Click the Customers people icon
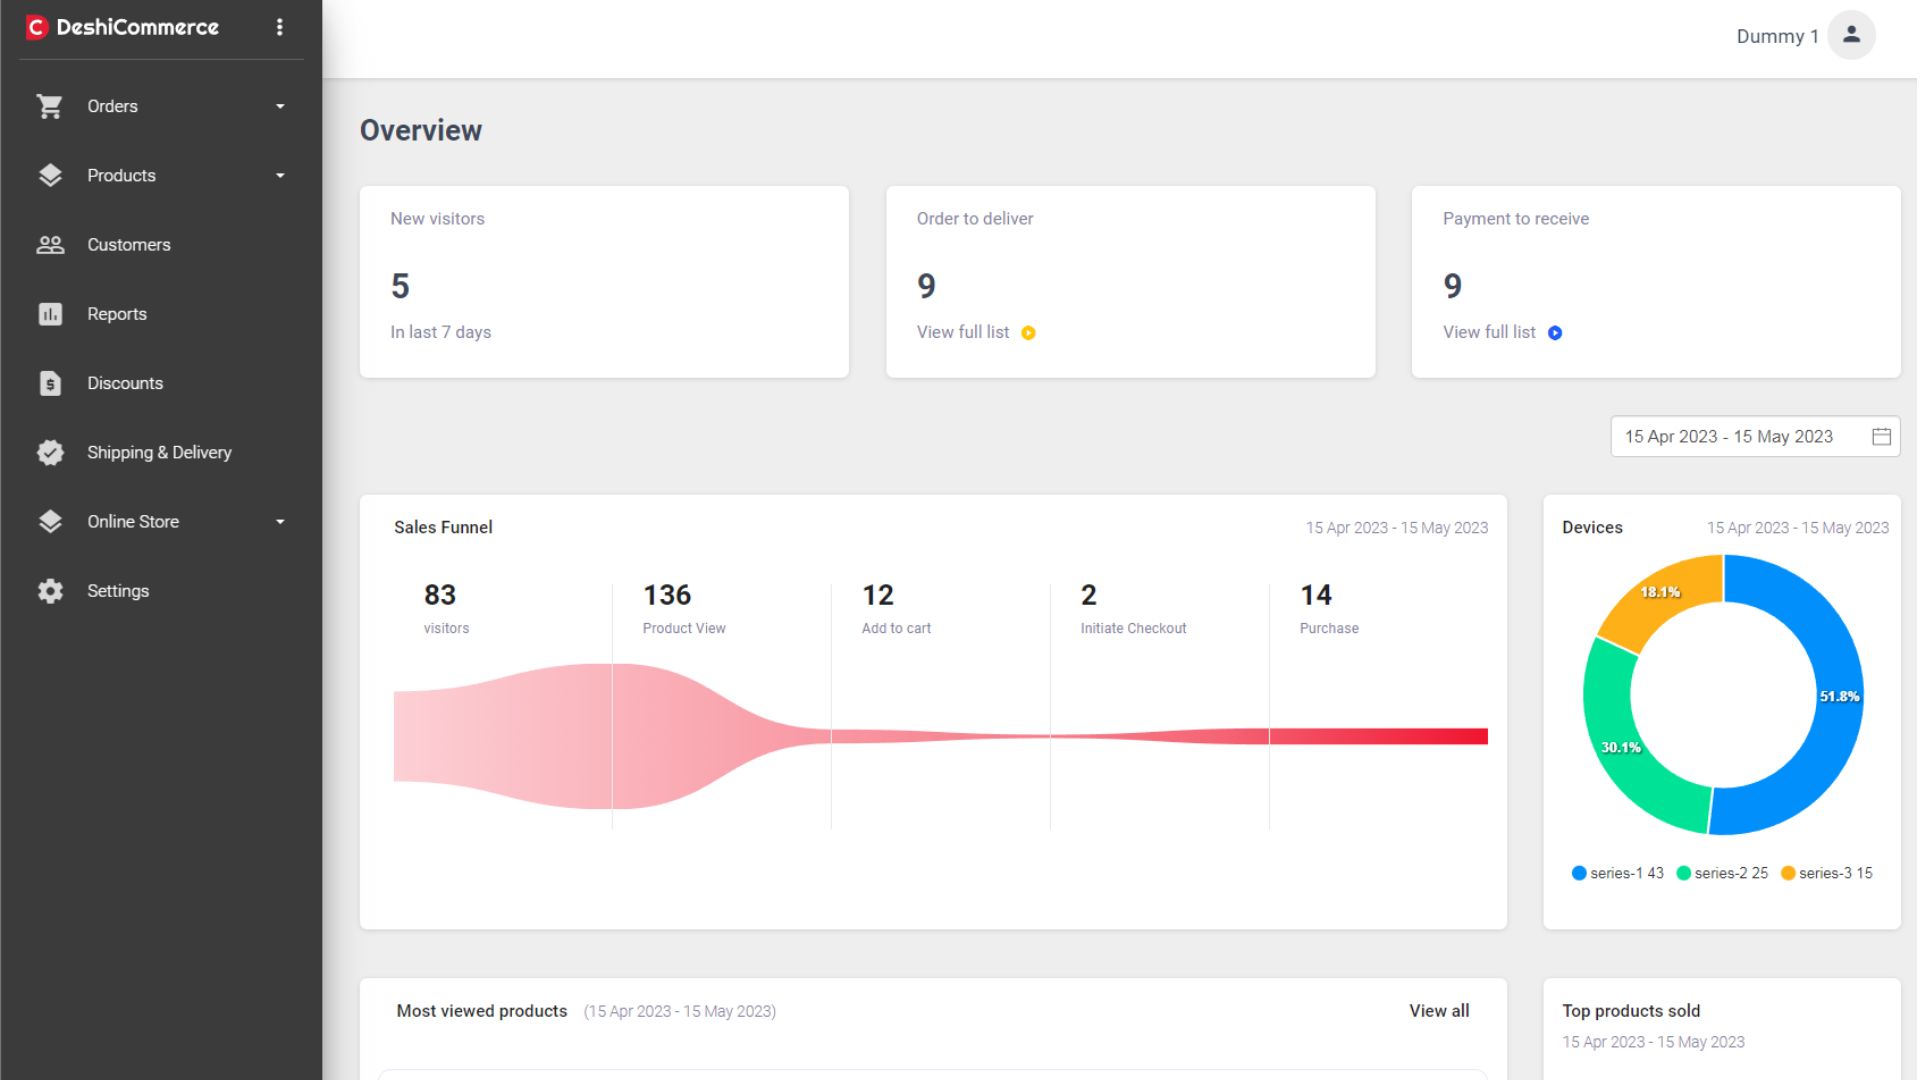The image size is (1920, 1080). click(50, 245)
